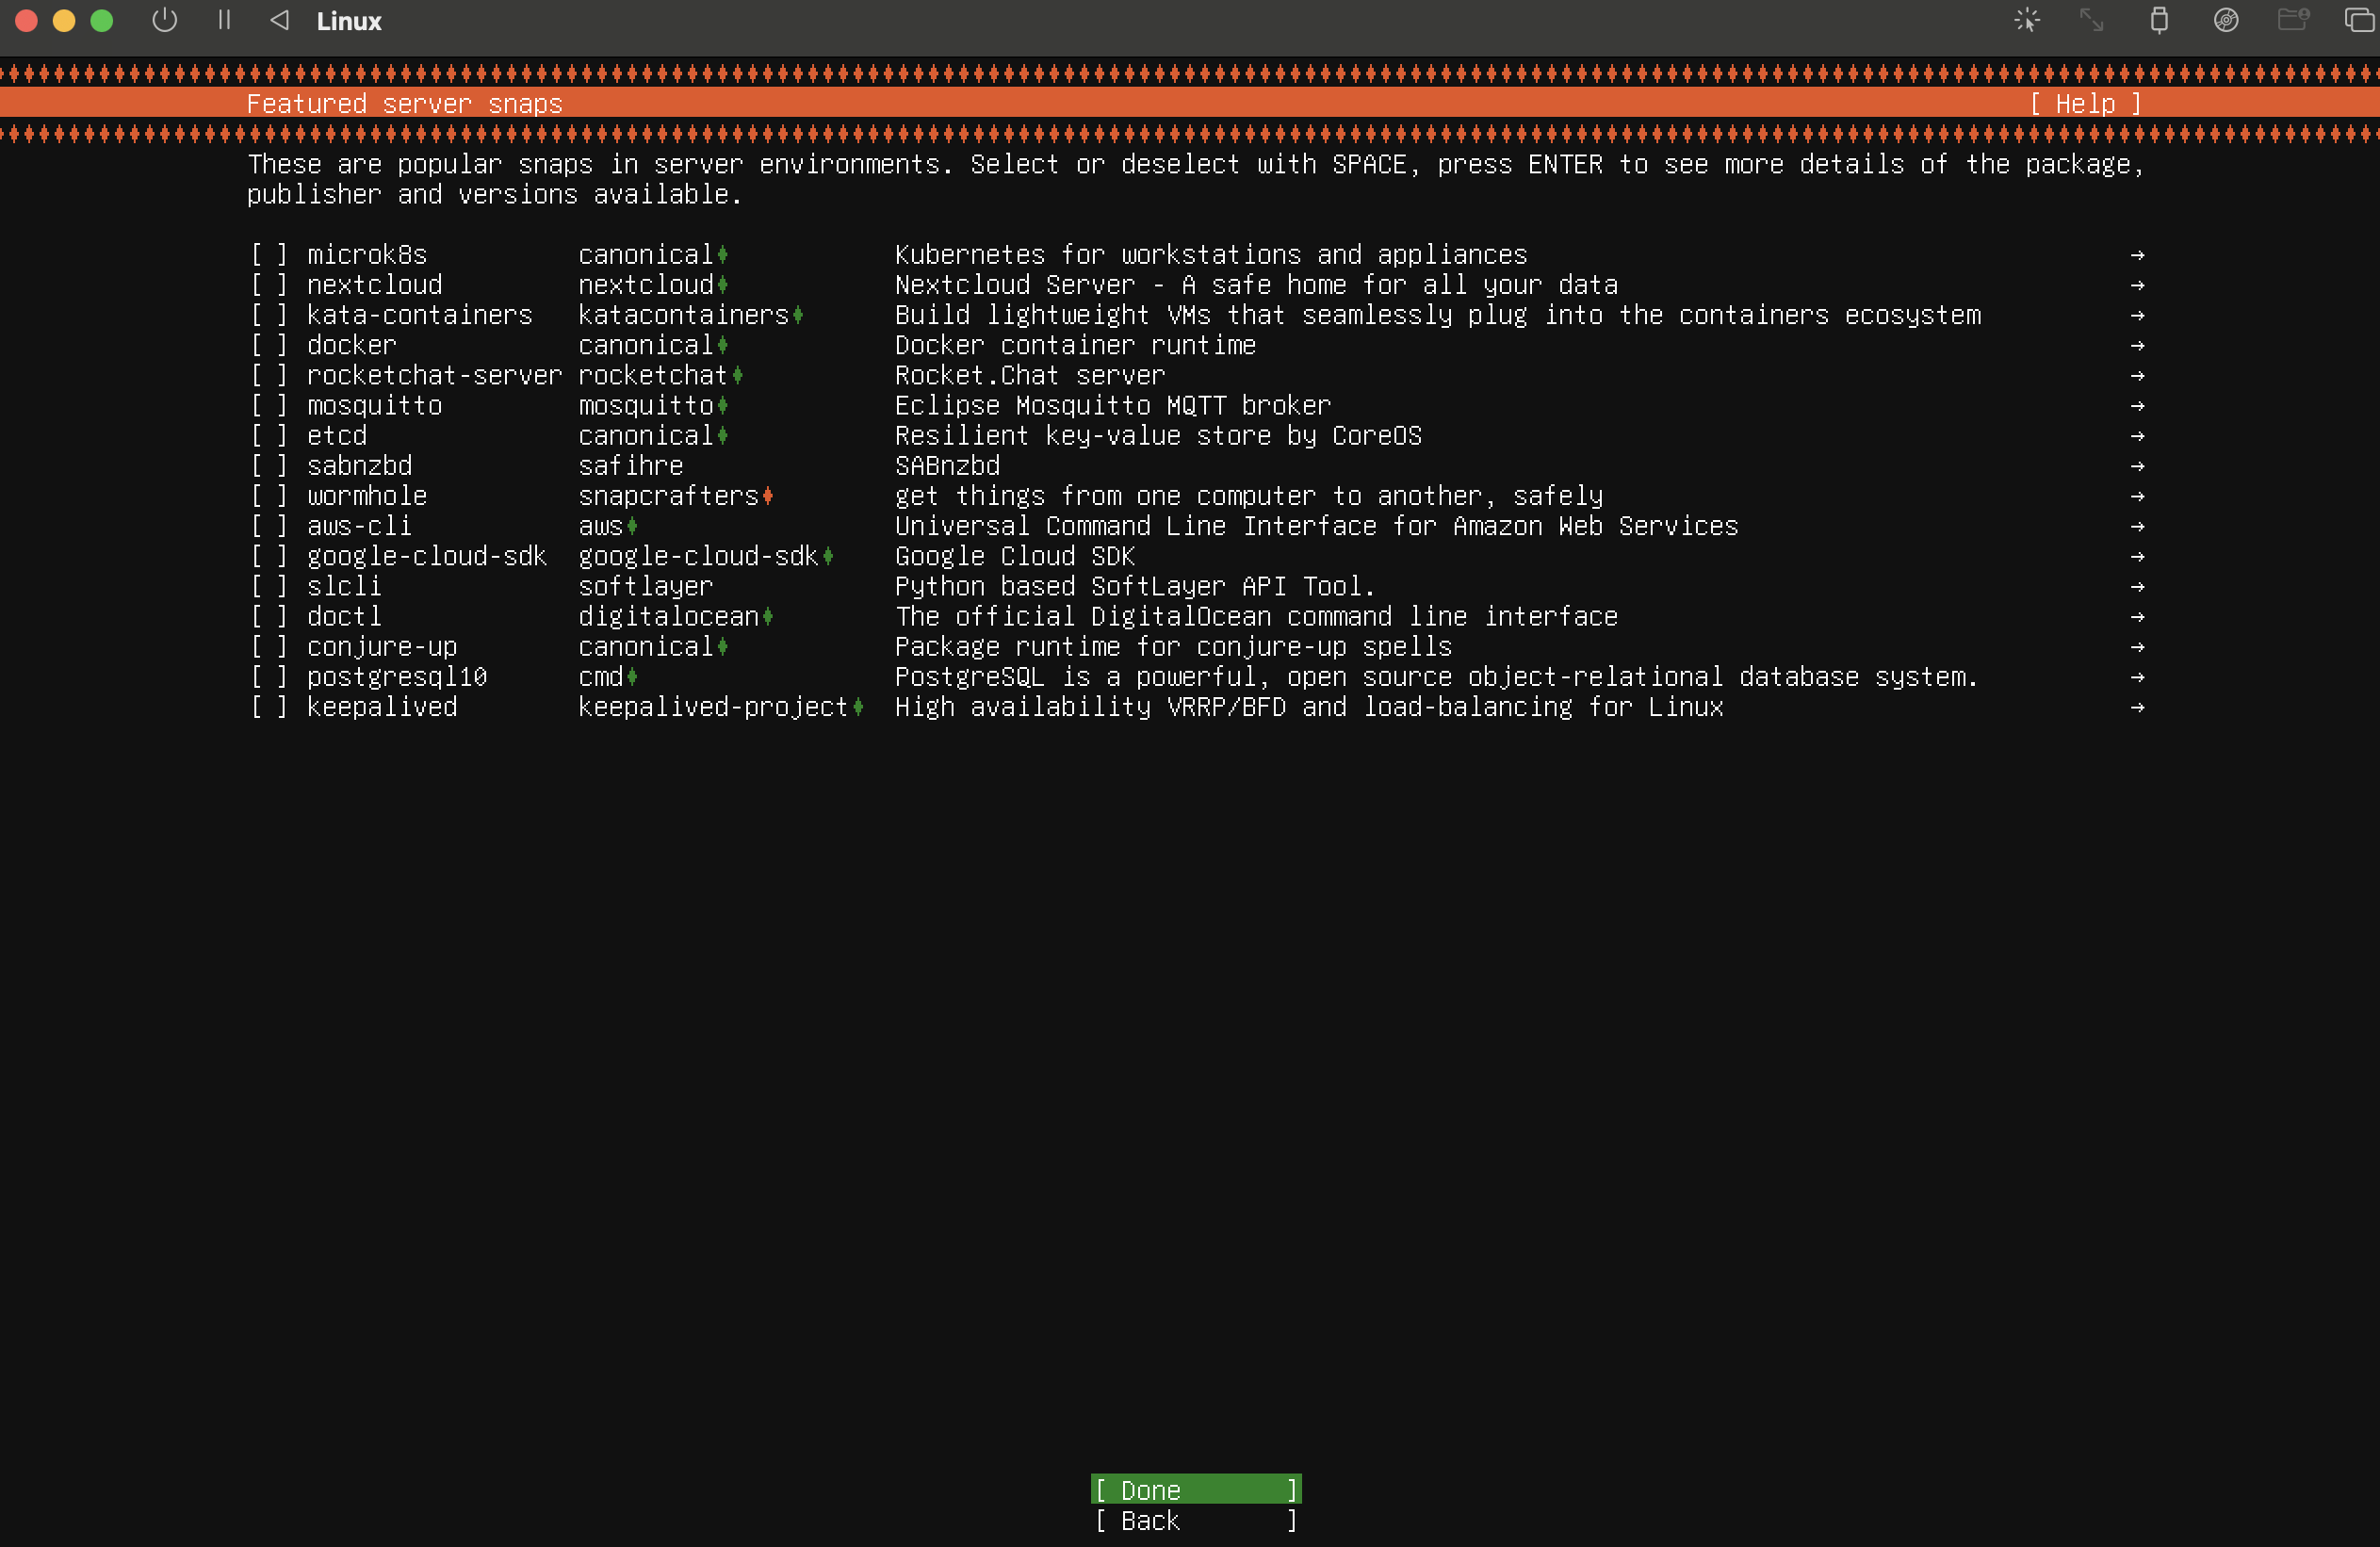Open details arrow for conjure-up row
The height and width of the screenshot is (1547, 2380).
(x=2137, y=647)
